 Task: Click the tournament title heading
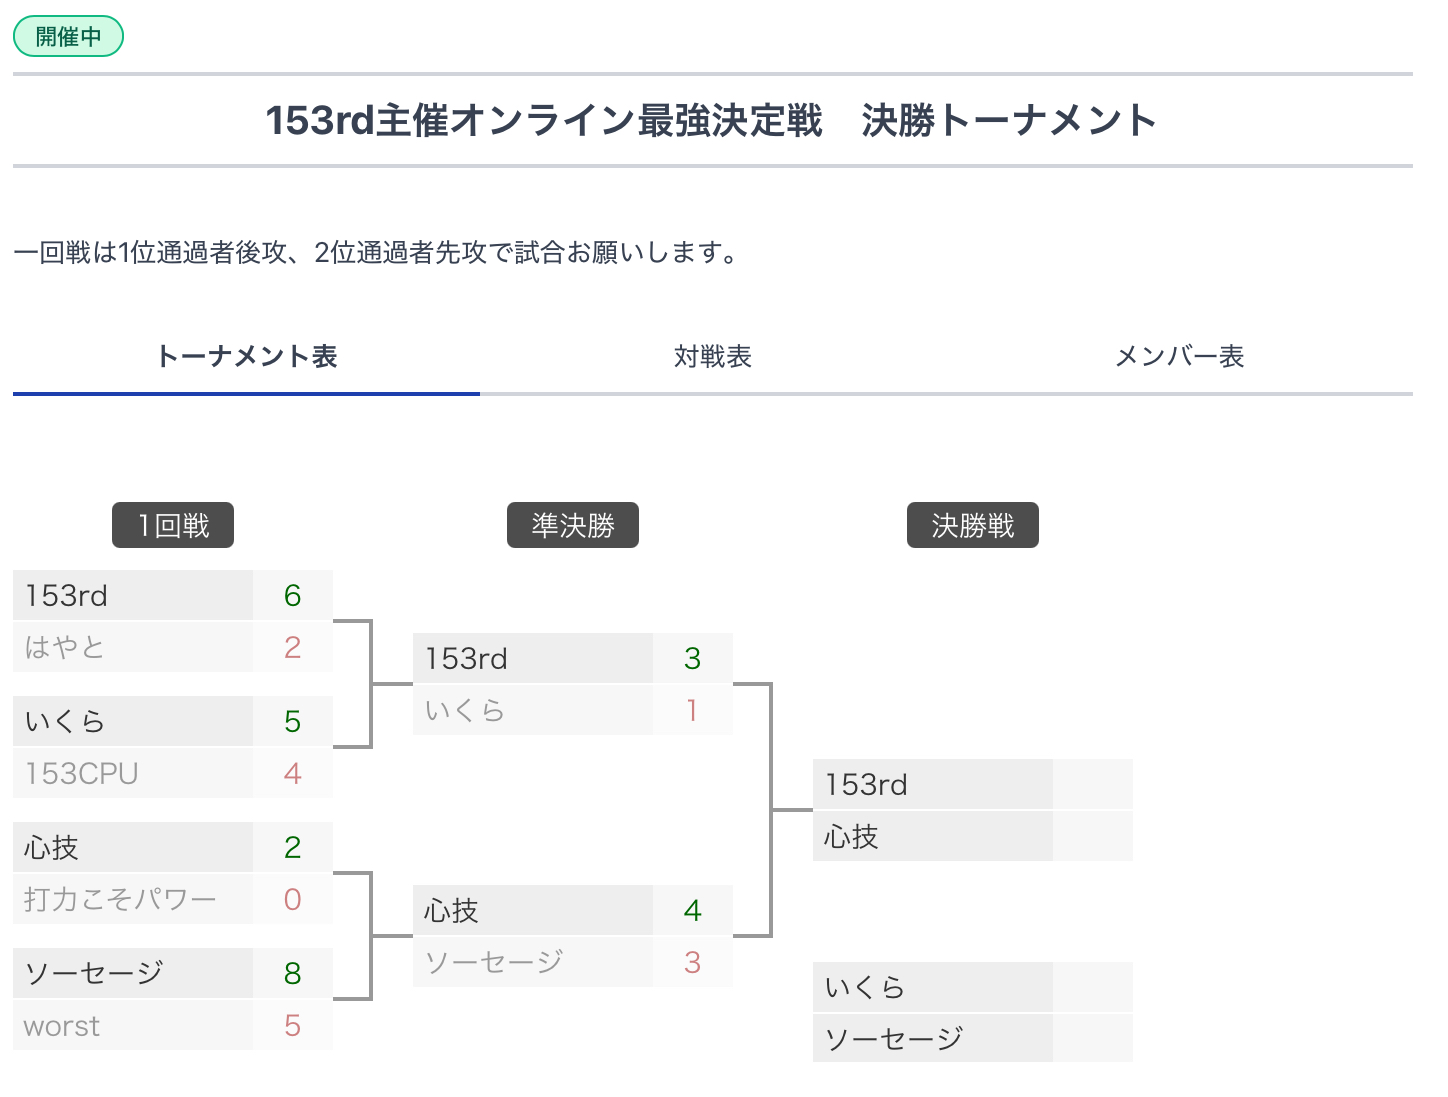tap(712, 120)
